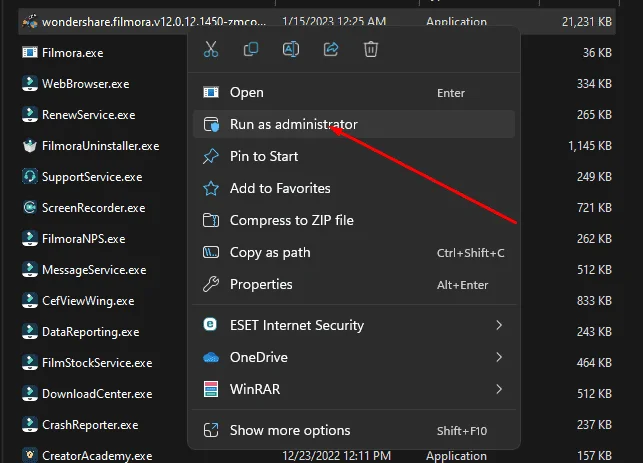This screenshot has width=643, height=463.
Task: Choose Show more options
Action: pos(353,430)
